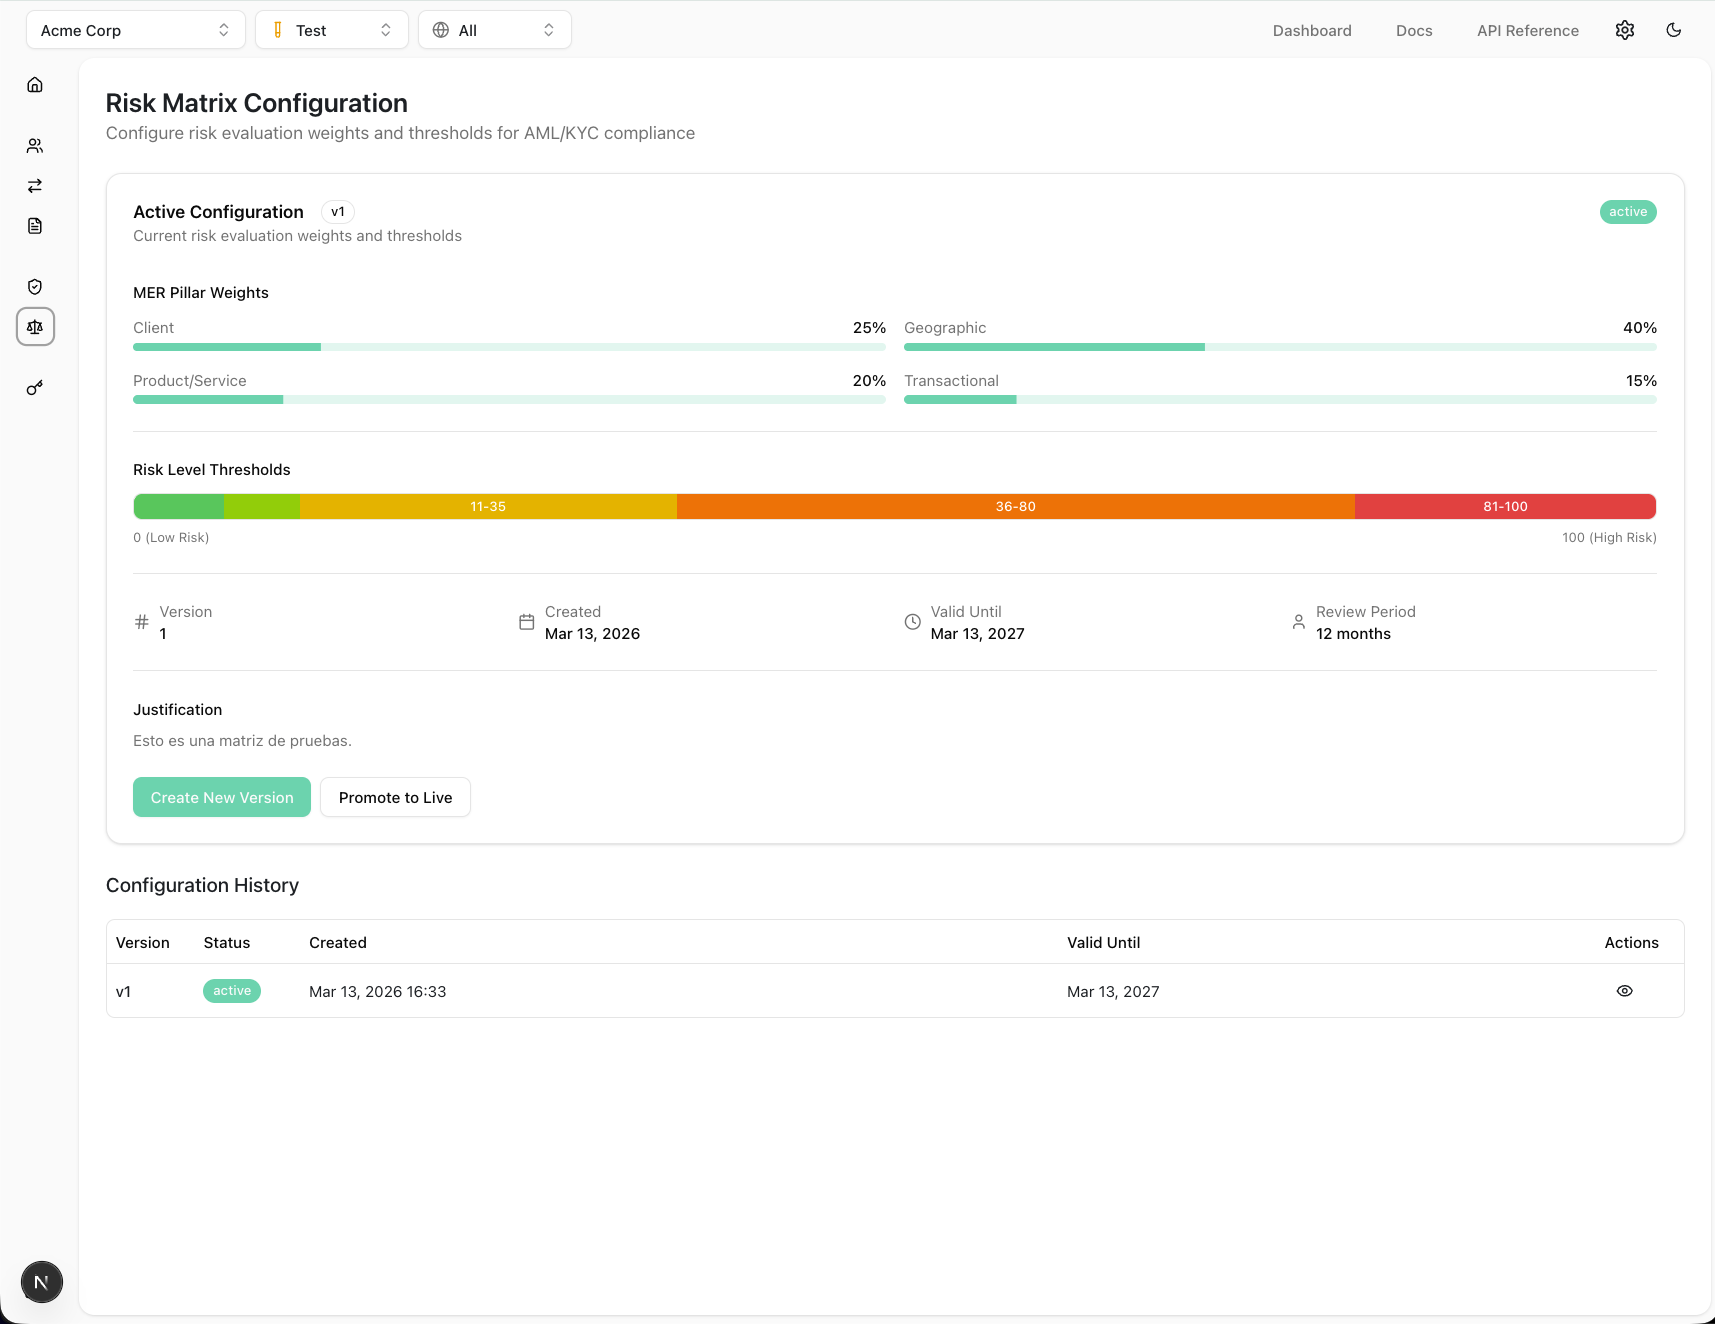Viewport: 1715px width, 1324px height.
Task: Open the Test environment dropdown
Action: (x=332, y=30)
